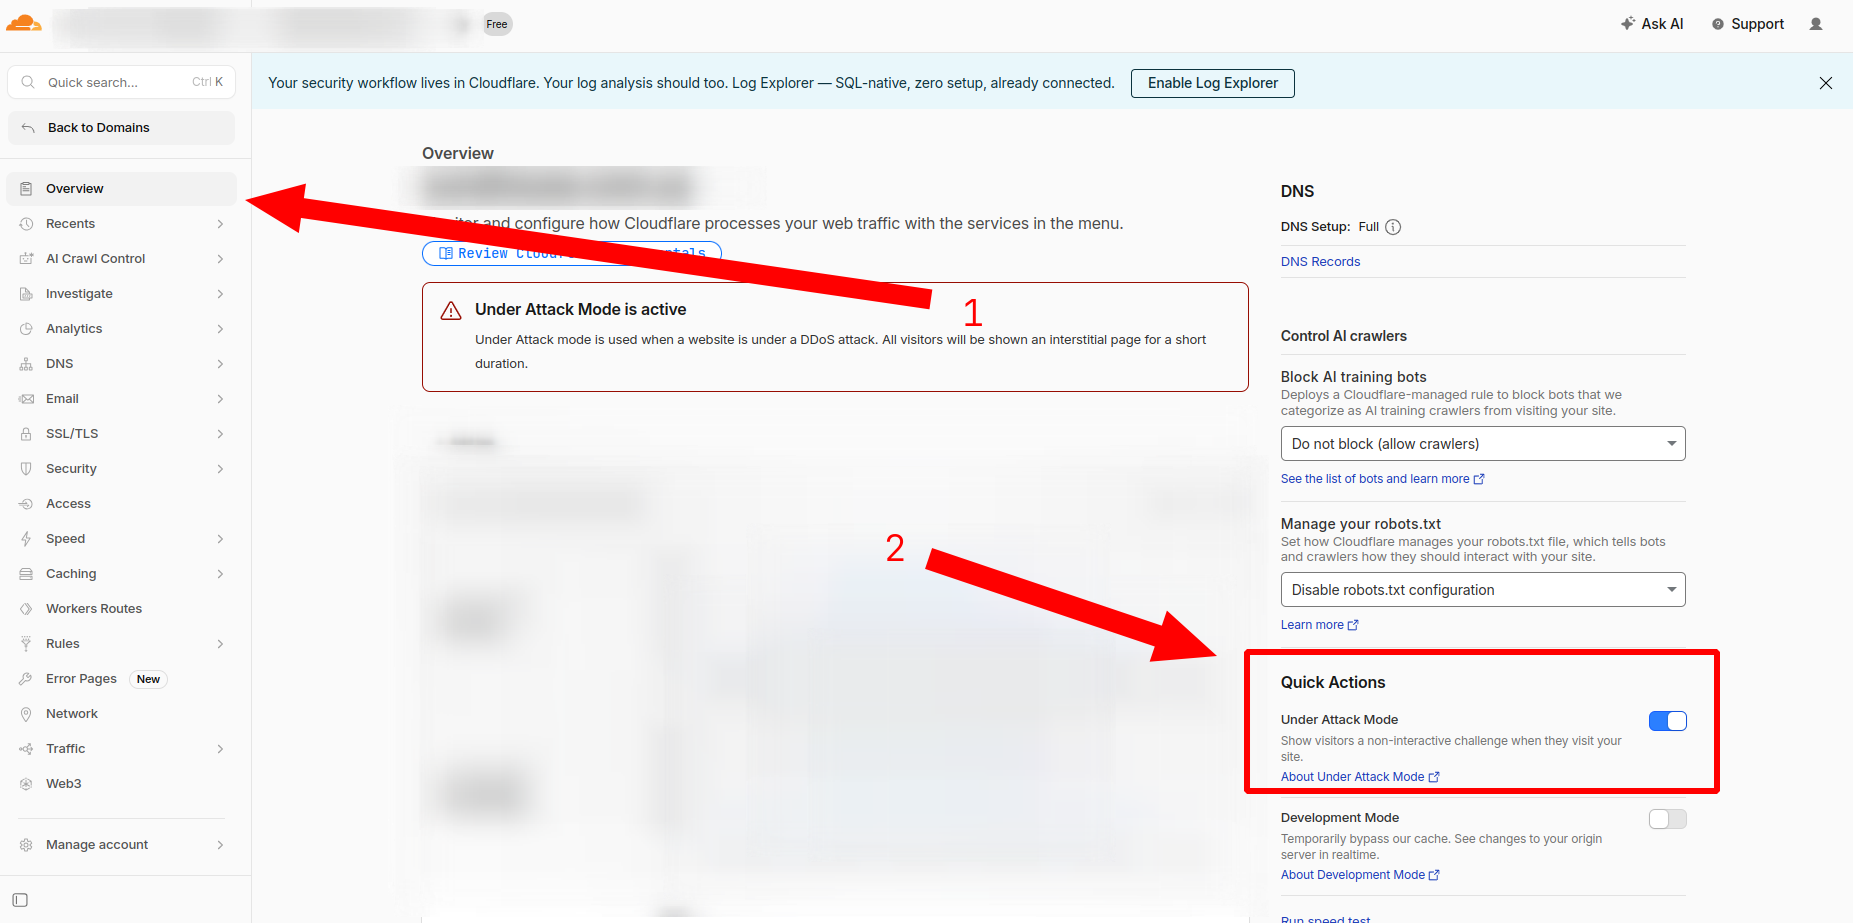Image resolution: width=1853 pixels, height=923 pixels.
Task: Click the Manage account gear icon
Action: [x=26, y=845]
